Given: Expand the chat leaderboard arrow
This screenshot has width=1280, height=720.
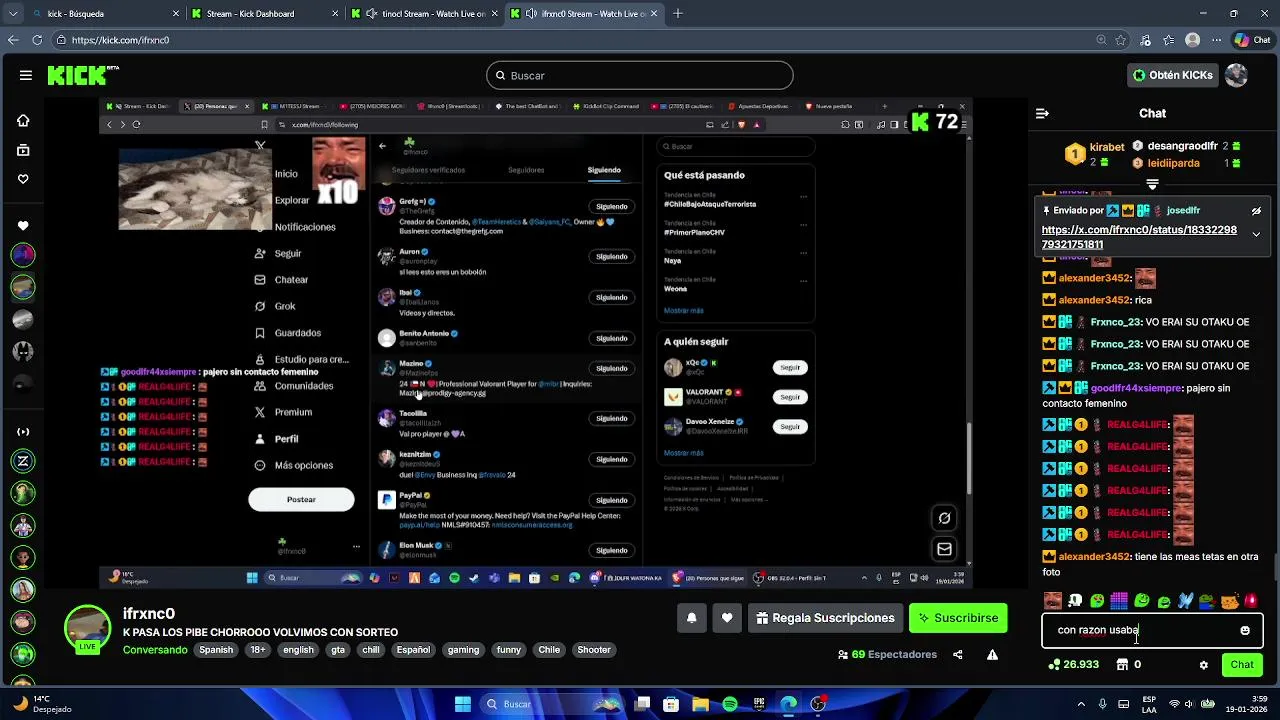Looking at the screenshot, I should [x=1152, y=184].
